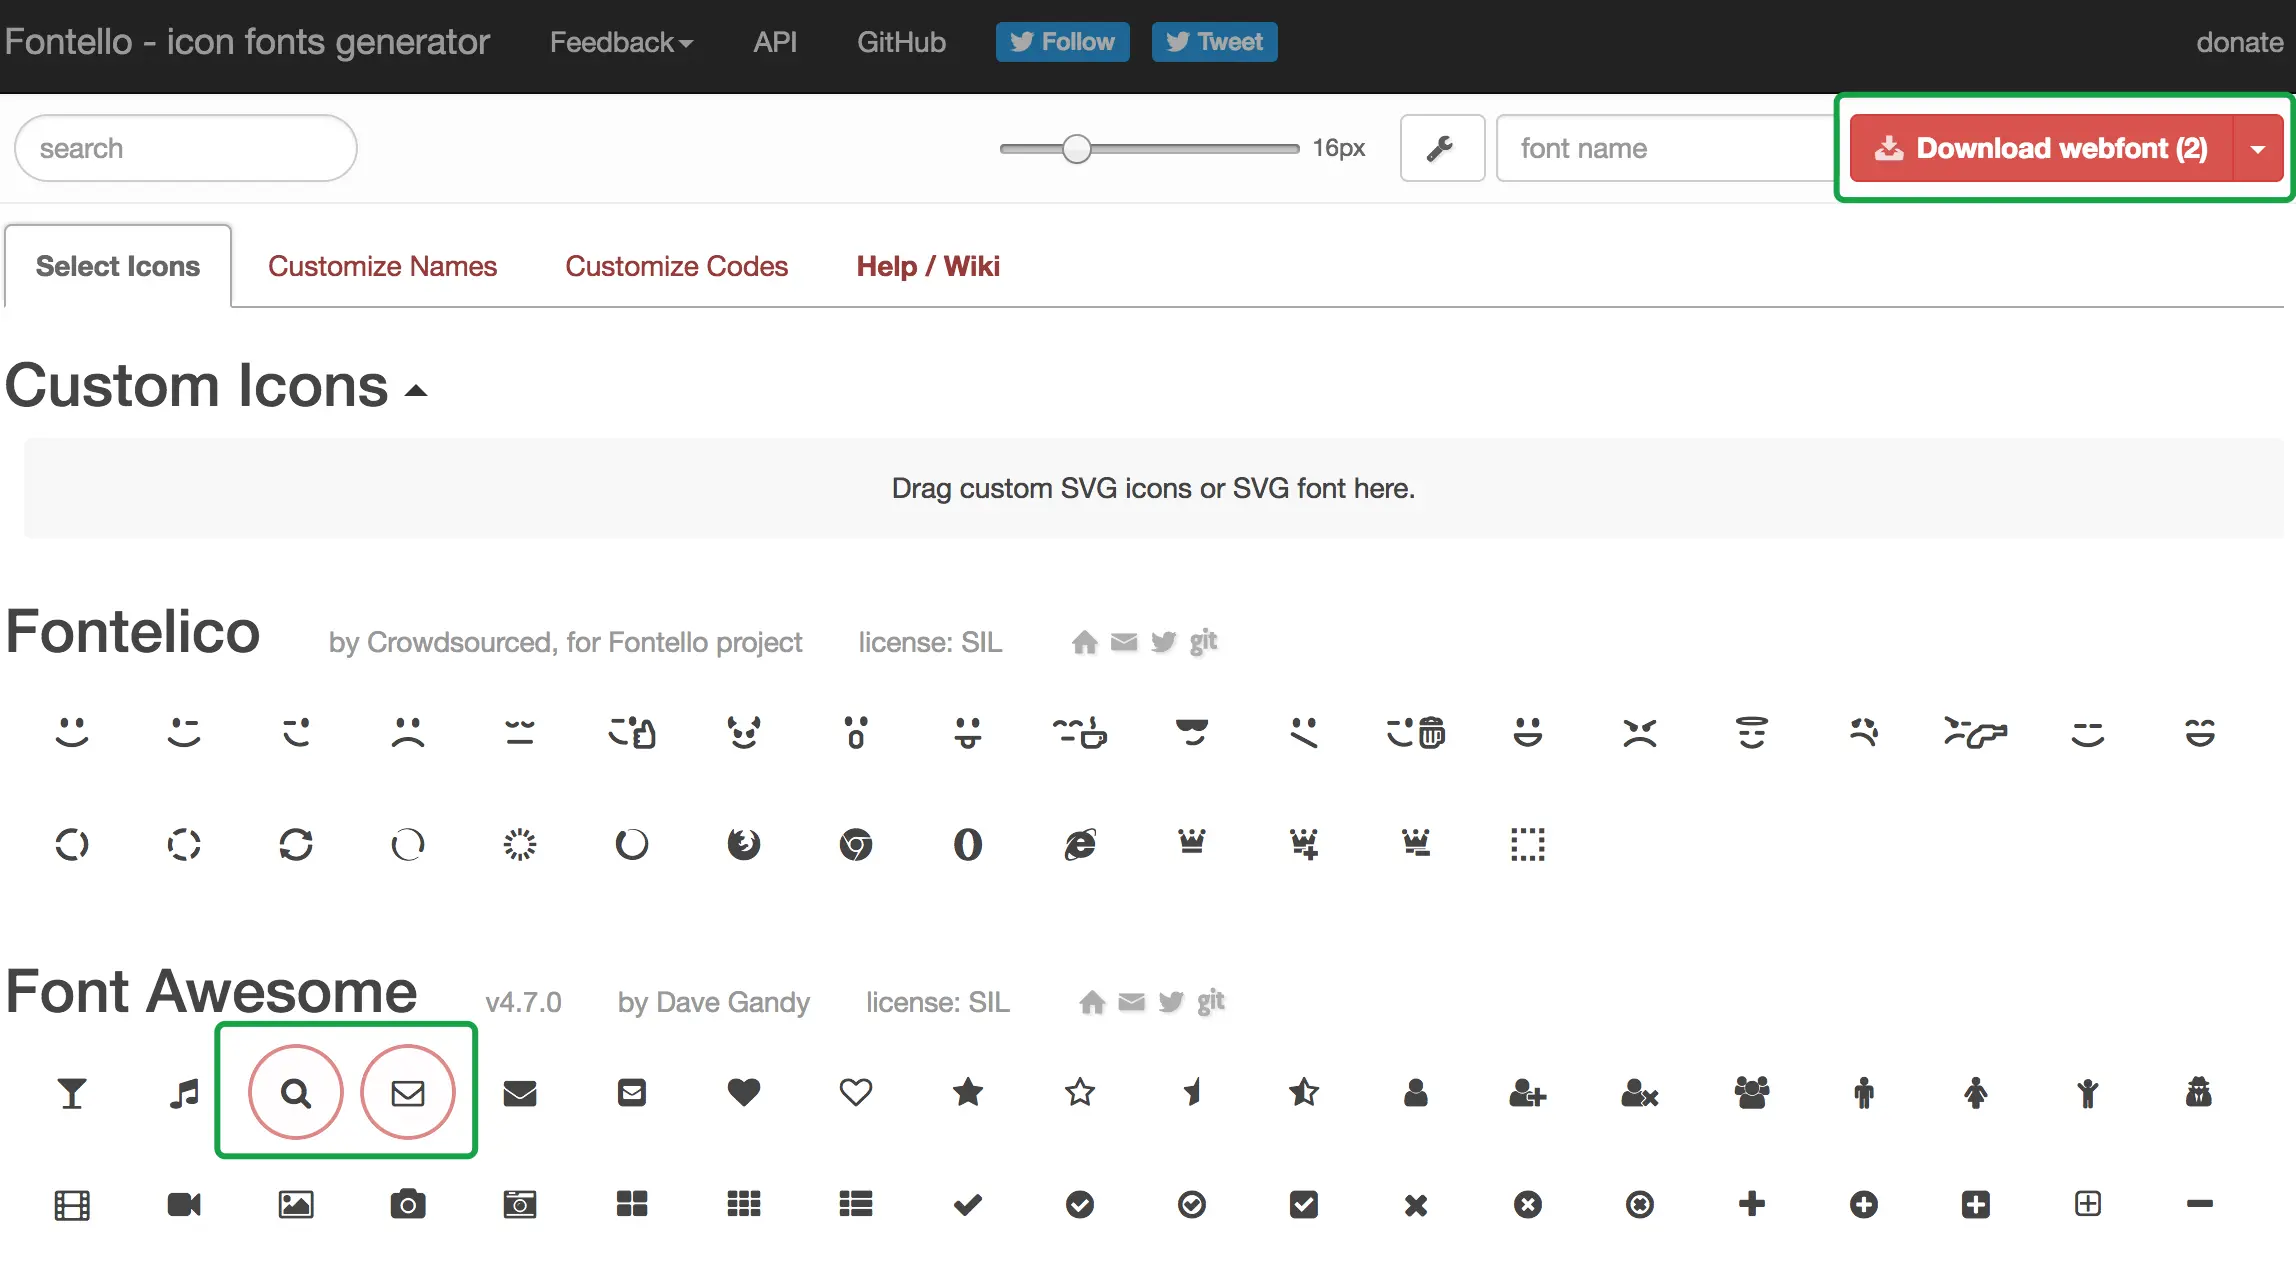Select the video camera icon
Screen dimensions: 2296x1272
pyautogui.click(x=184, y=1204)
